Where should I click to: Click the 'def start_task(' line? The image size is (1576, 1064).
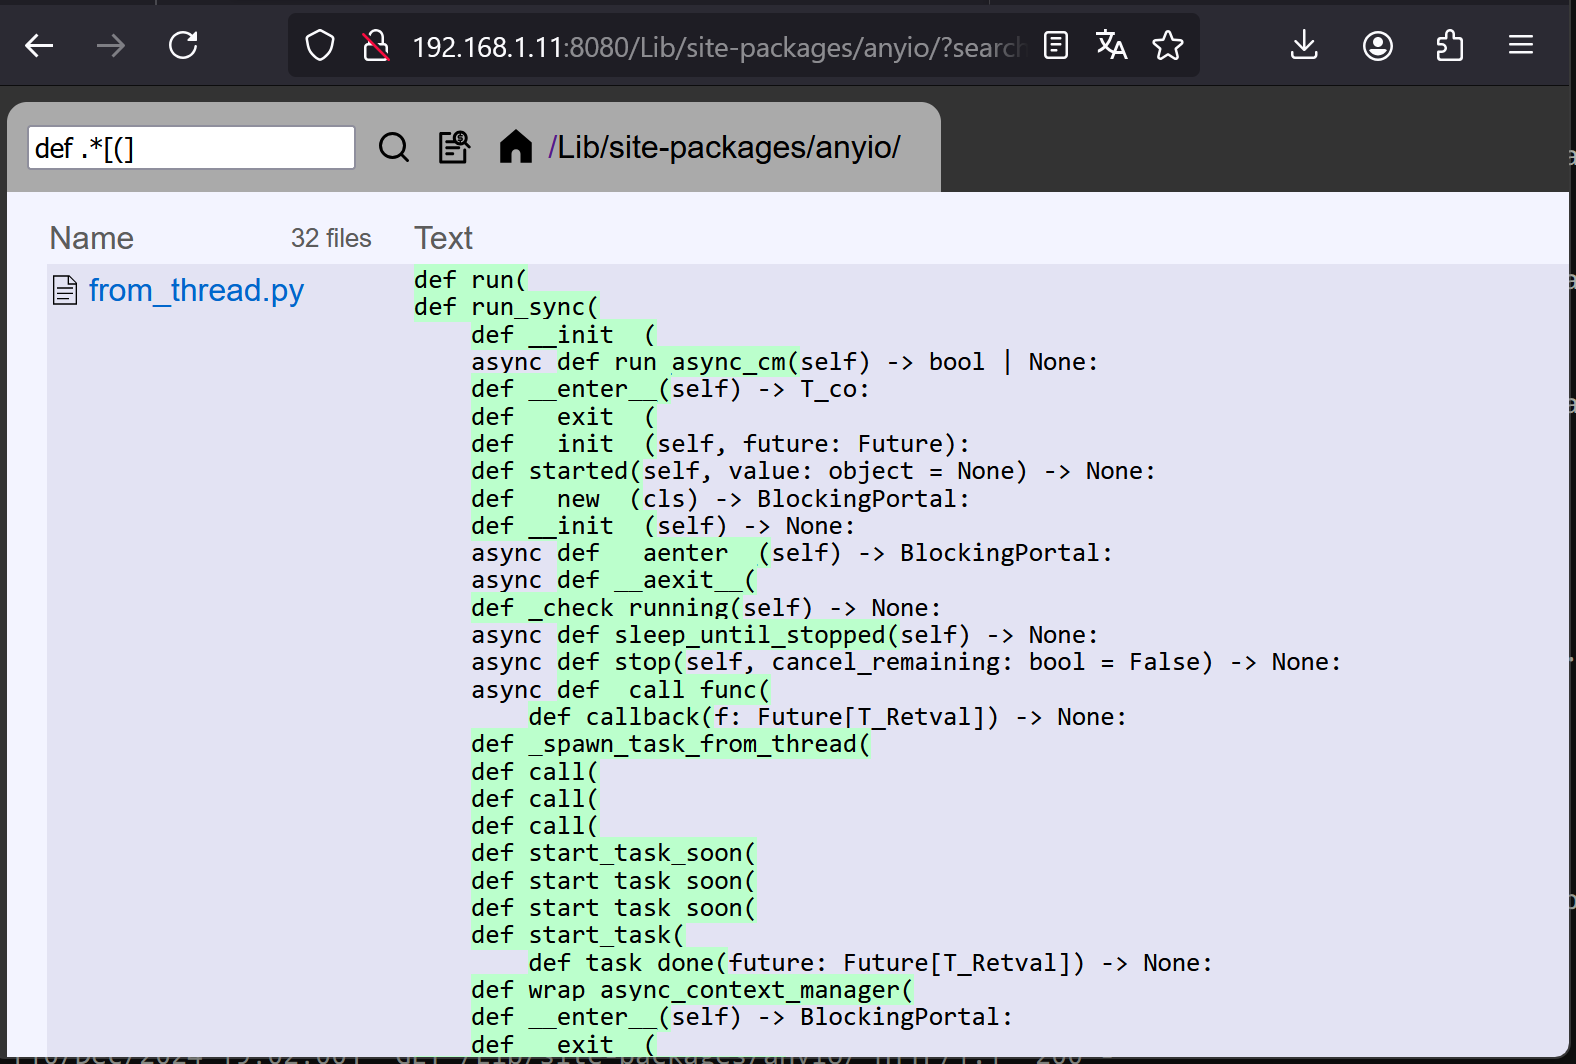click(x=578, y=935)
